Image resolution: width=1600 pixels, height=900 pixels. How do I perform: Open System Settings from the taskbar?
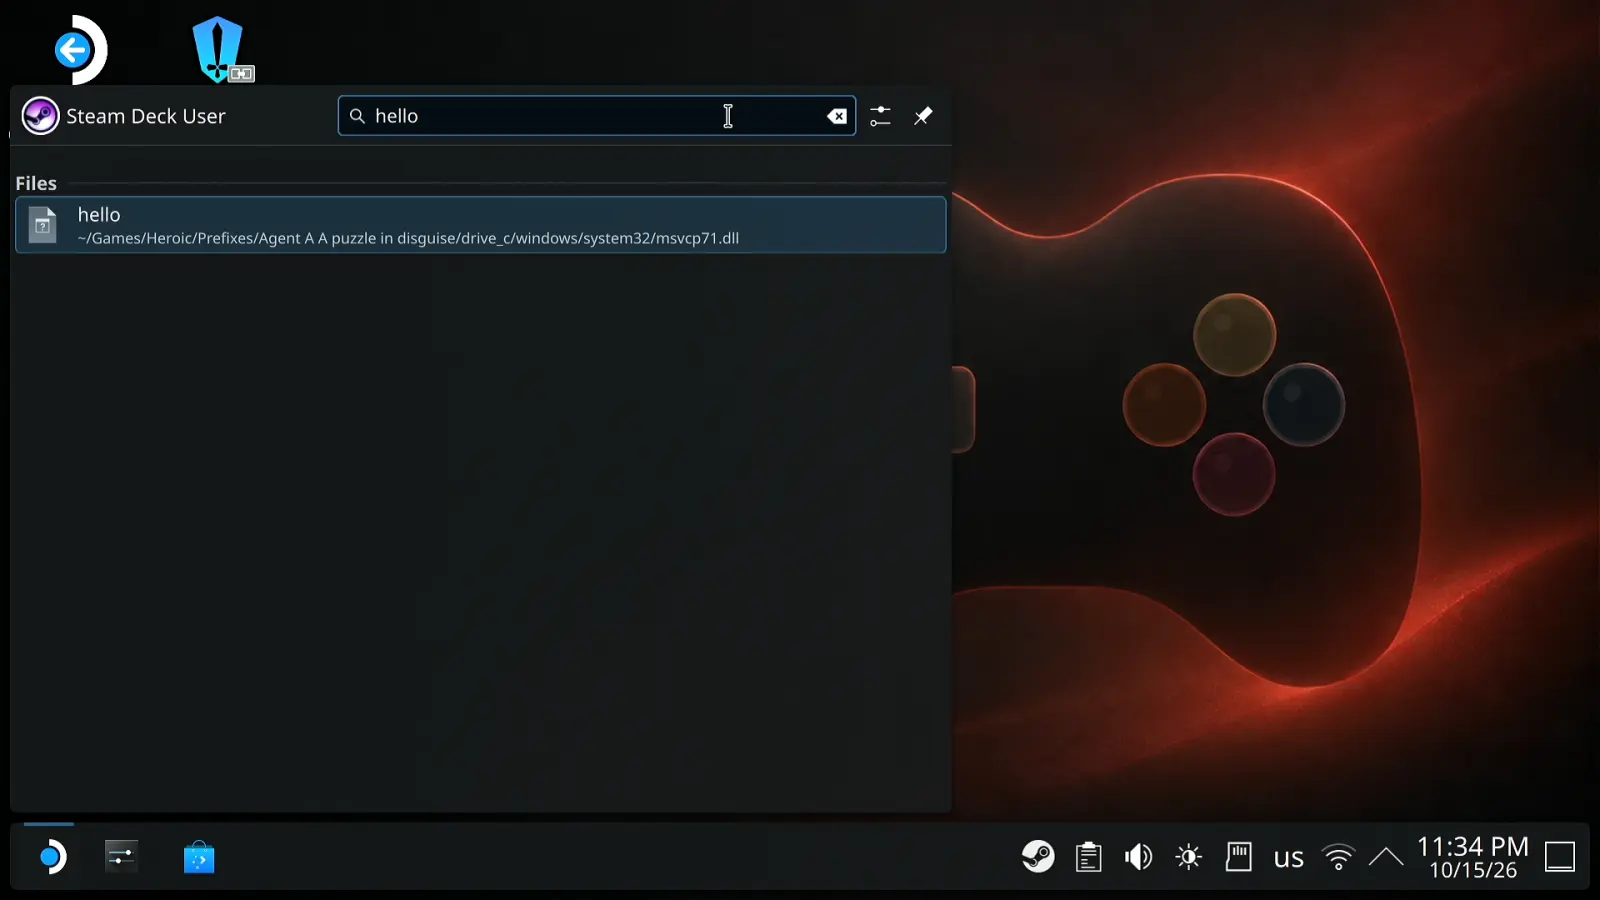tap(121, 857)
